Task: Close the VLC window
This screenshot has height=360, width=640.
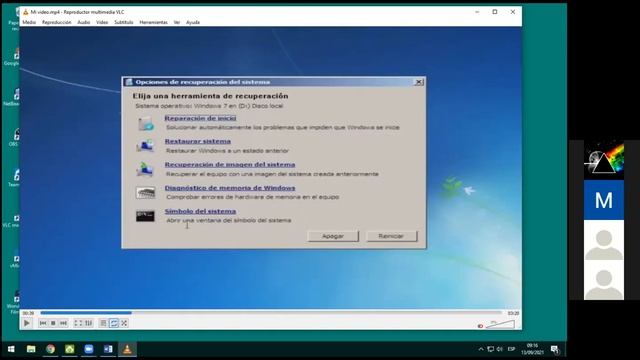Action: point(513,12)
